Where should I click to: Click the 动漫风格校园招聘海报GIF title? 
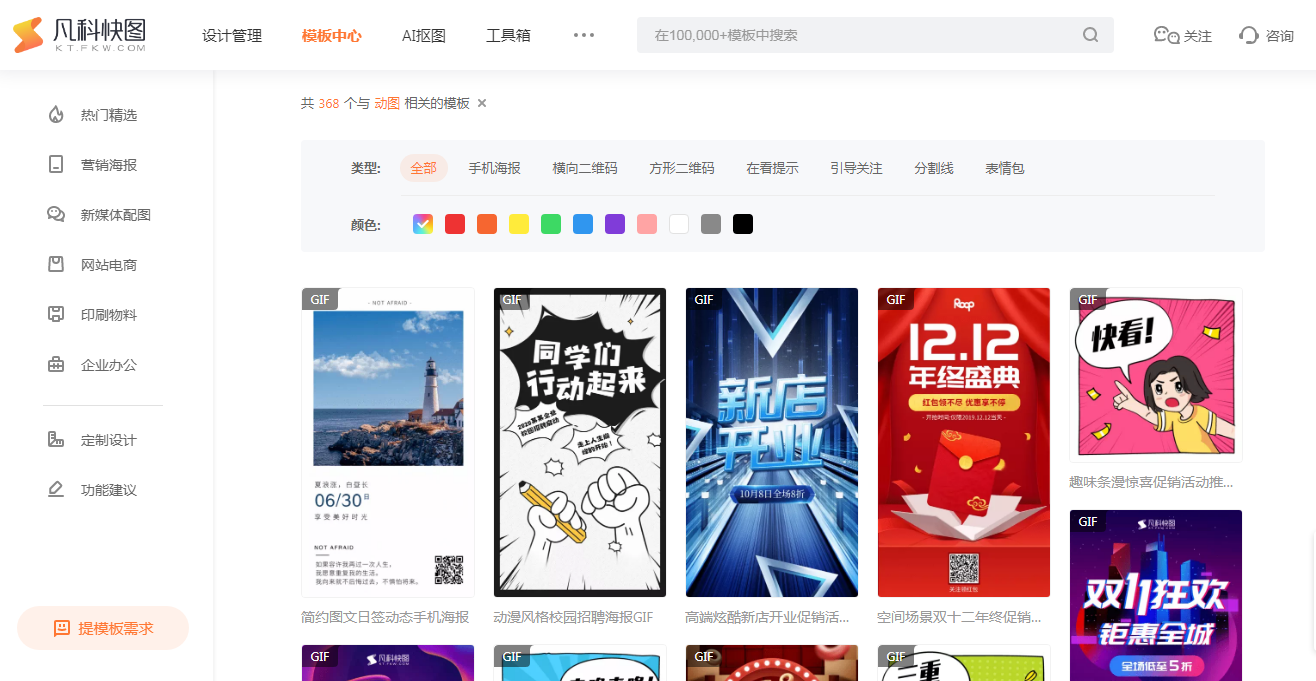click(x=573, y=617)
